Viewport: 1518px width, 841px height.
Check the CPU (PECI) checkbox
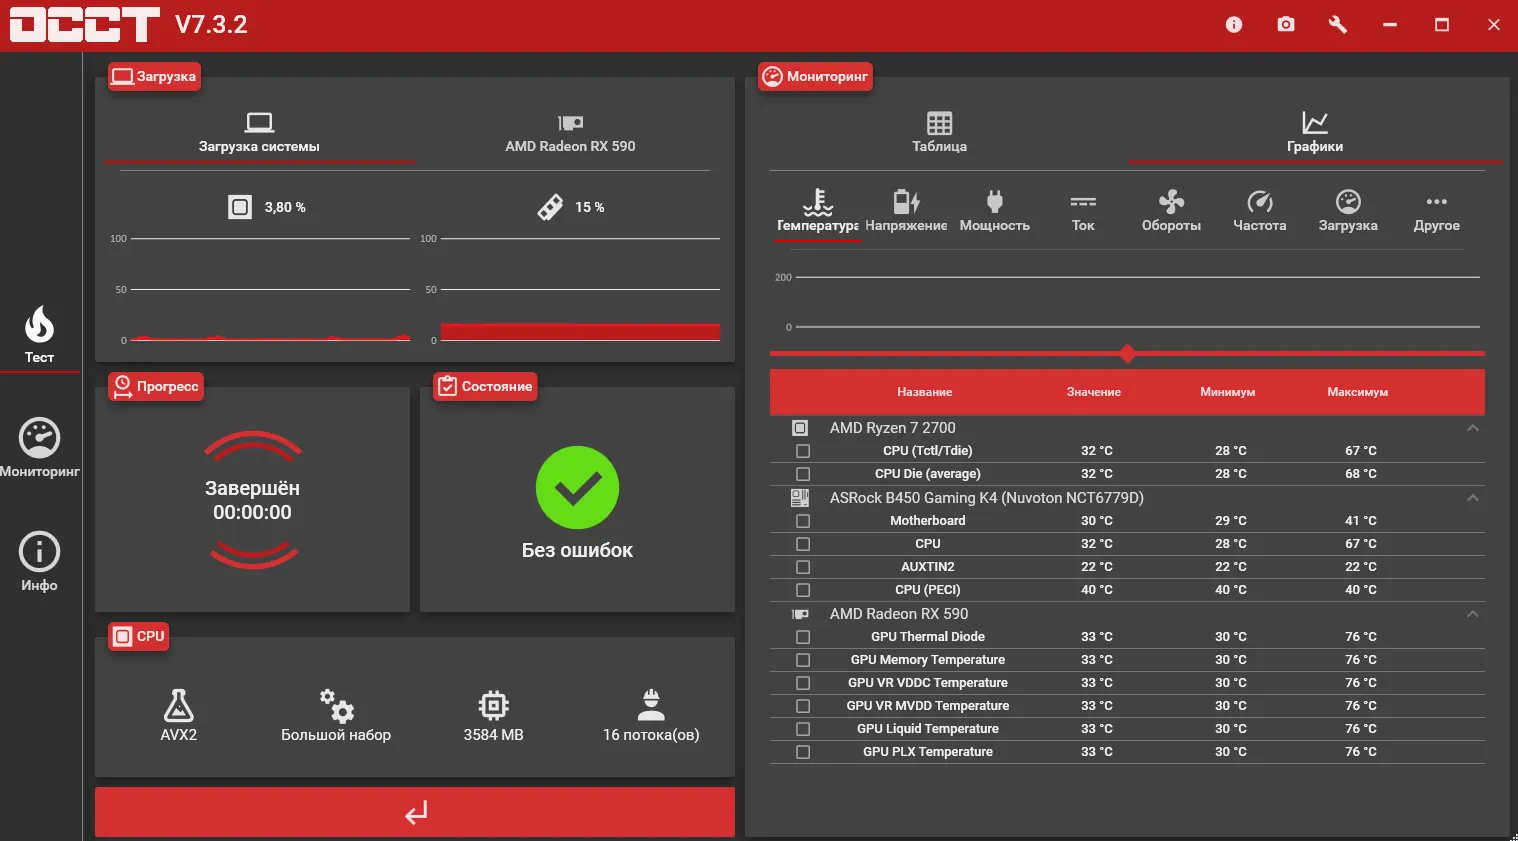pos(803,590)
